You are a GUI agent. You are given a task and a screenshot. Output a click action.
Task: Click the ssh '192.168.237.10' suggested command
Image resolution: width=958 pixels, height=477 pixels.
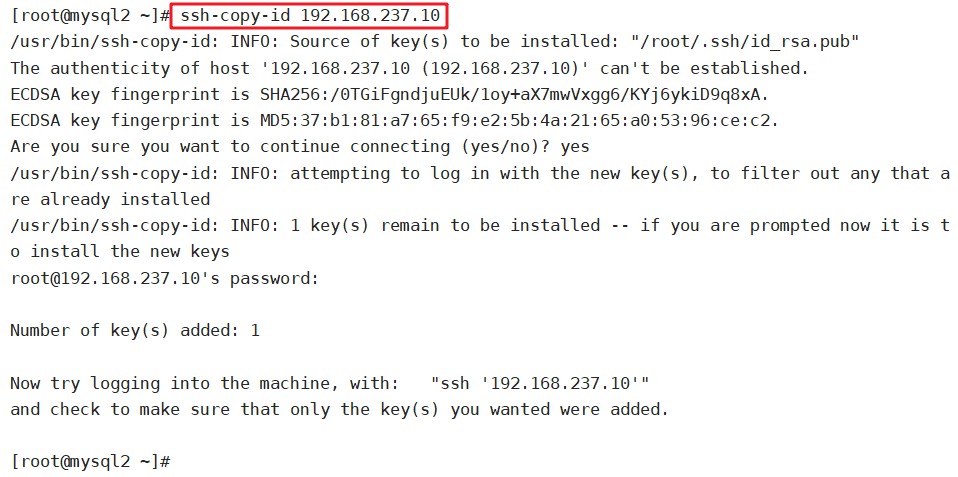tap(539, 384)
